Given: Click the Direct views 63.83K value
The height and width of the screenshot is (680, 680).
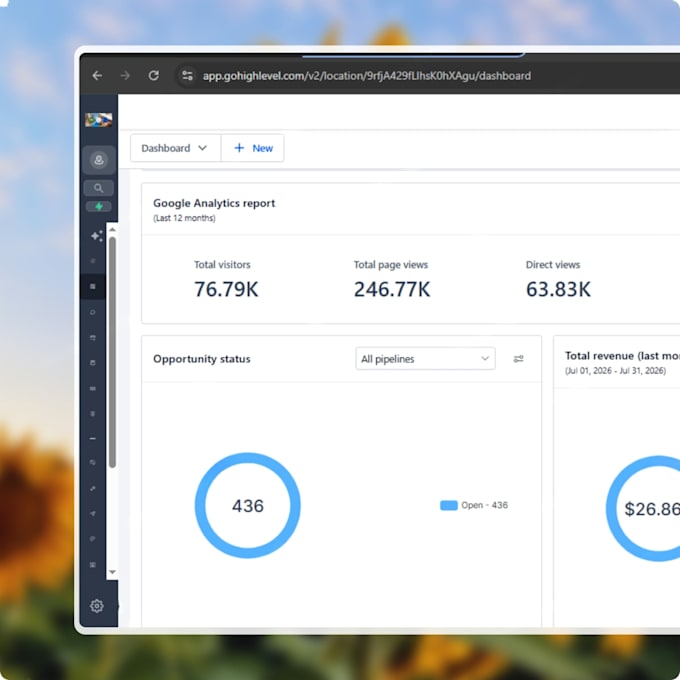Looking at the screenshot, I should click(558, 289).
